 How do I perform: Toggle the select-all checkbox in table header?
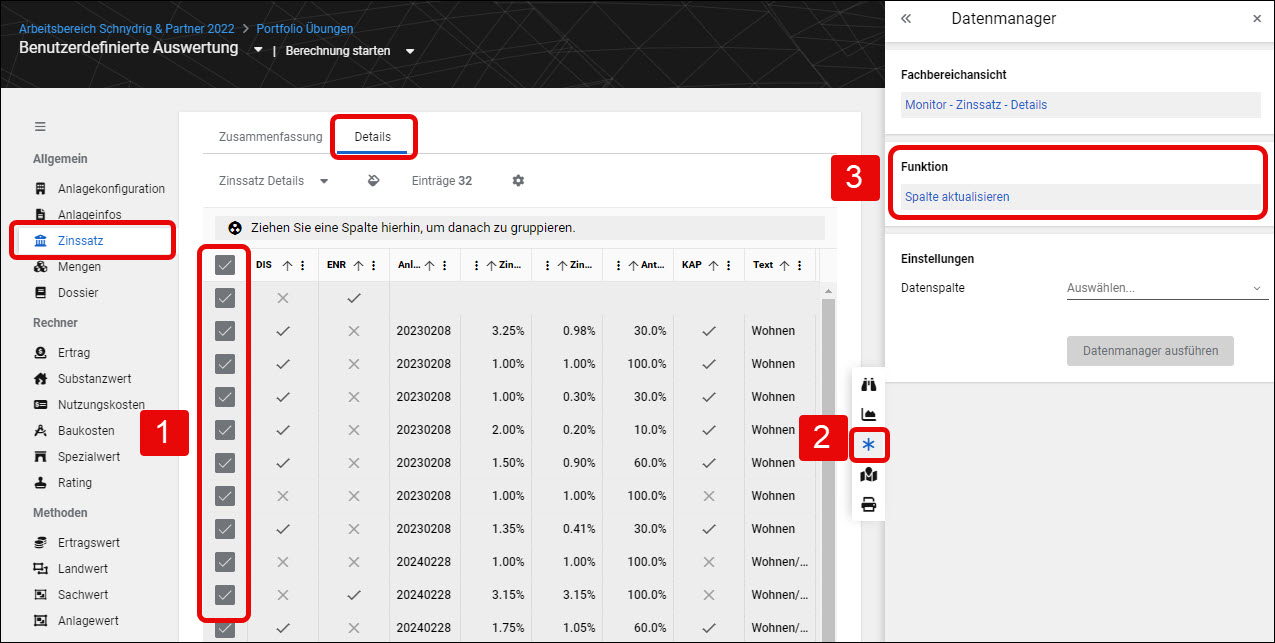225,265
